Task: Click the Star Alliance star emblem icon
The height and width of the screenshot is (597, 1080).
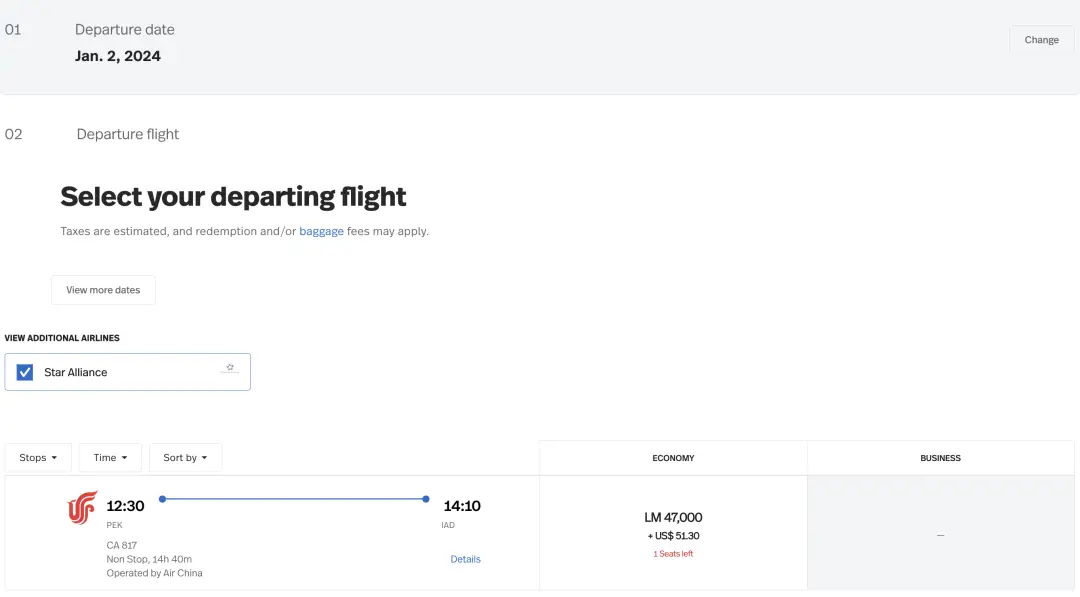Action: [x=230, y=368]
